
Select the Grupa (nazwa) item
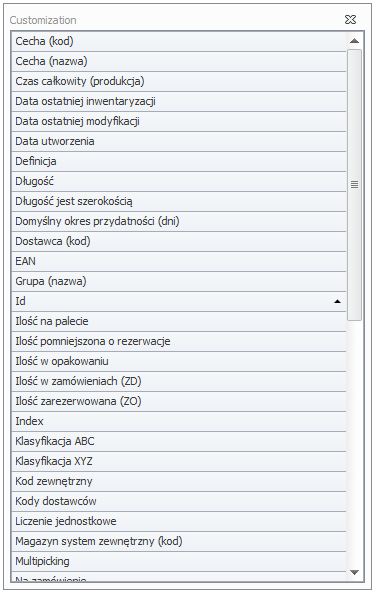179,281
